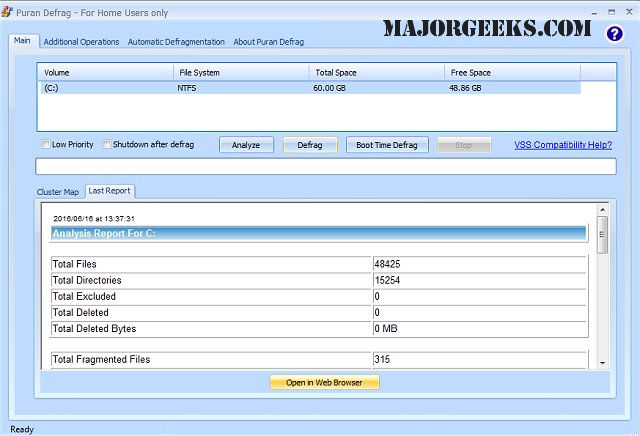Image resolution: width=640 pixels, height=436 pixels.
Task: Click the Free Space column header
Action: (512, 73)
